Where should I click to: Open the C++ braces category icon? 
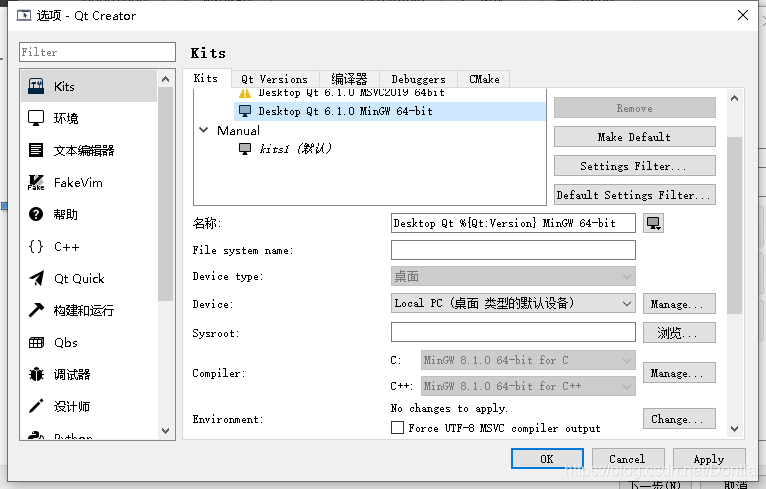point(36,246)
